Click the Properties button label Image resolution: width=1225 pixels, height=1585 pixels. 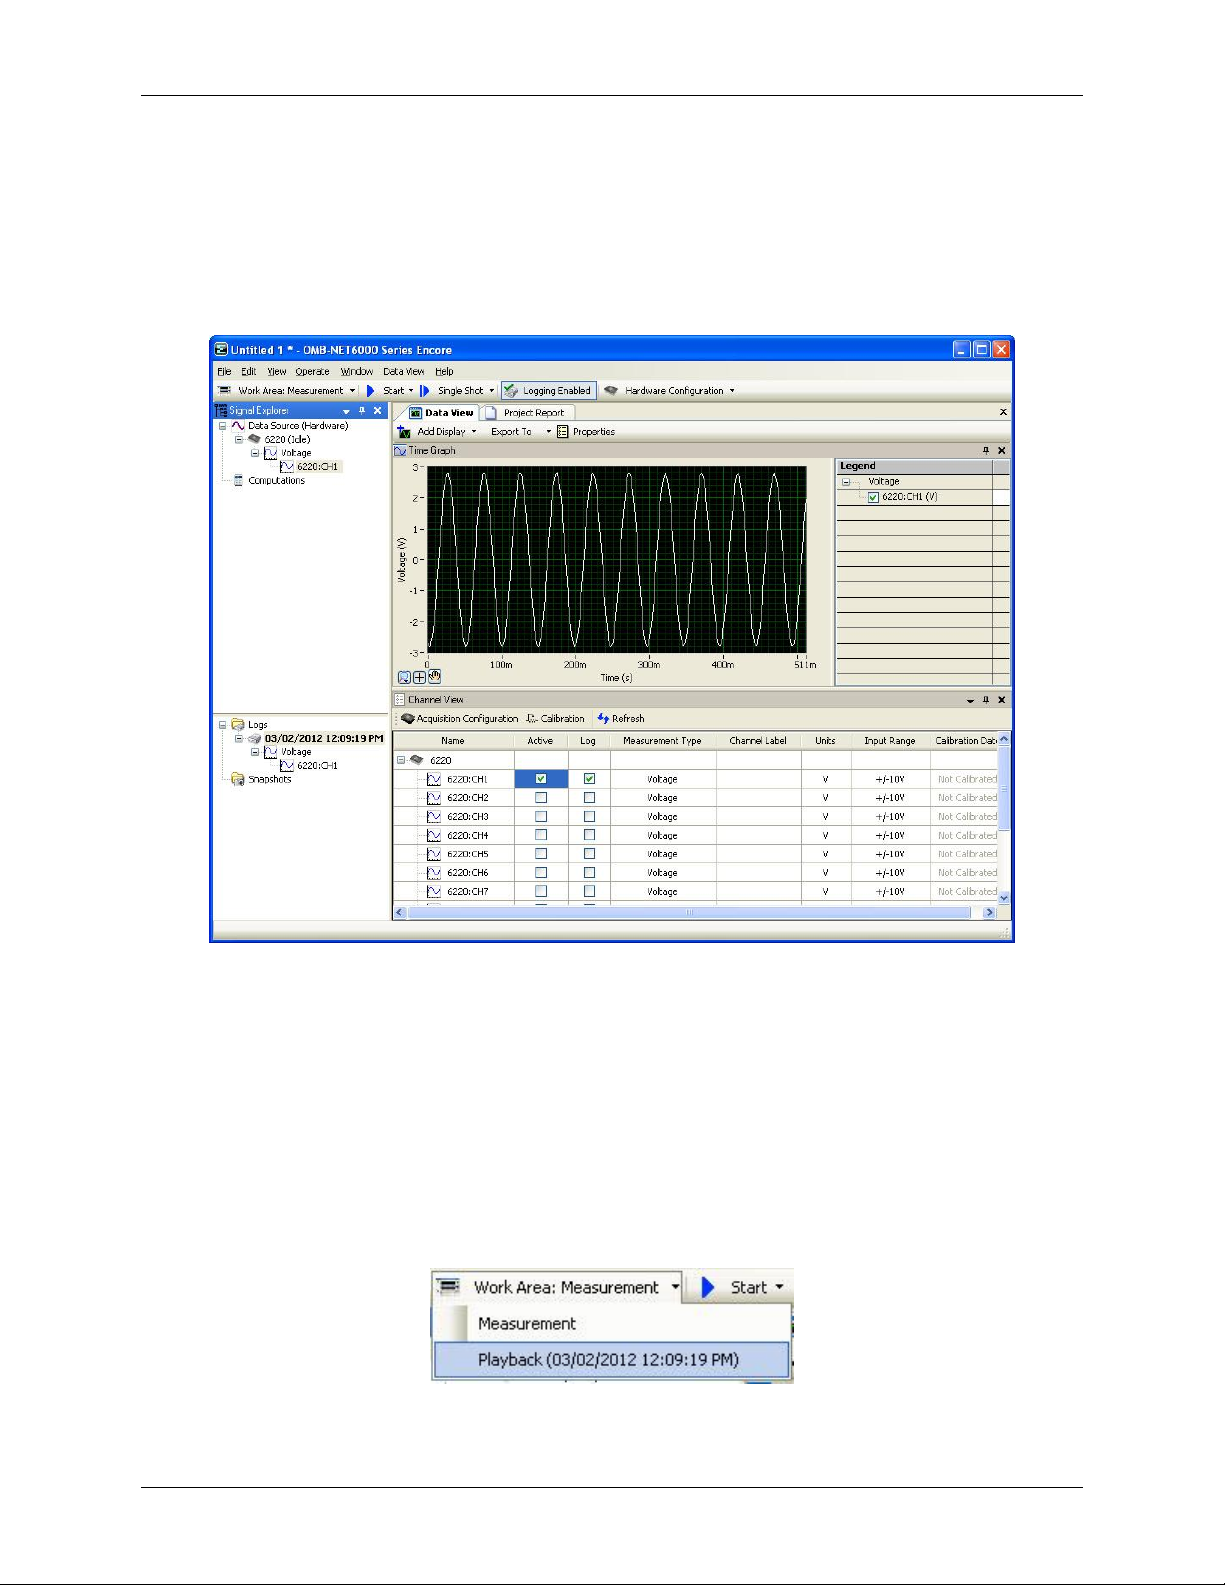(593, 431)
